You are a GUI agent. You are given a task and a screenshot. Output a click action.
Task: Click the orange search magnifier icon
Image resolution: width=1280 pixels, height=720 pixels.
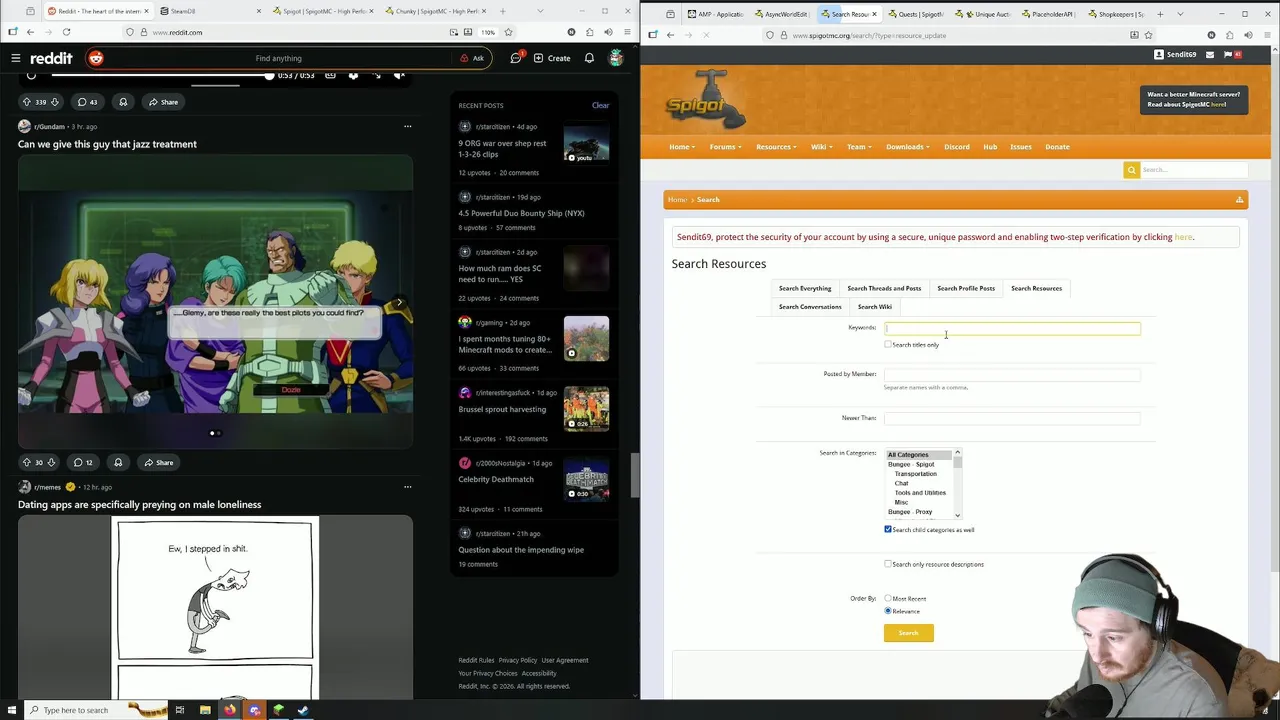1132,170
